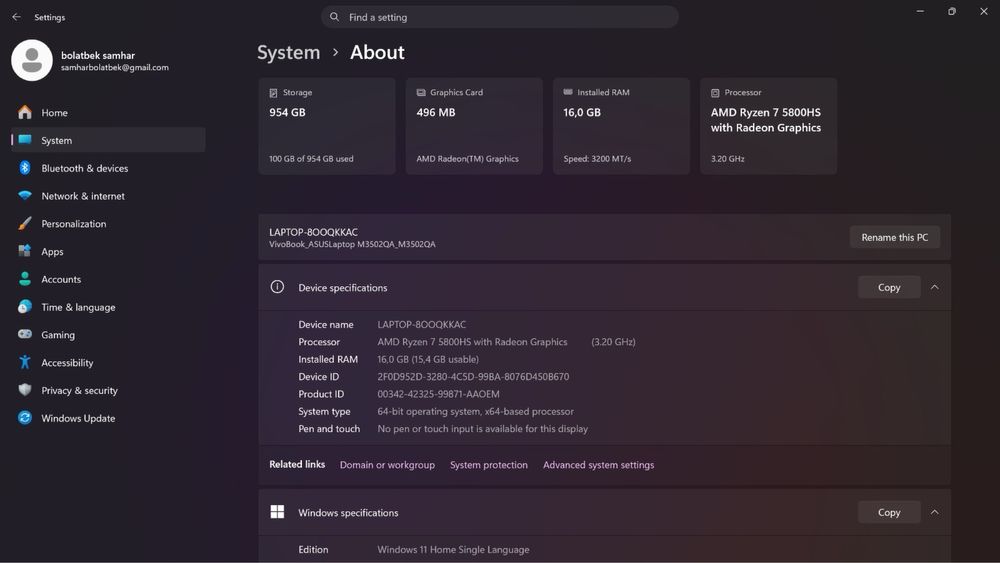Click the back arrow icon in Settings
Screen dimensions: 1000x563
16,17
